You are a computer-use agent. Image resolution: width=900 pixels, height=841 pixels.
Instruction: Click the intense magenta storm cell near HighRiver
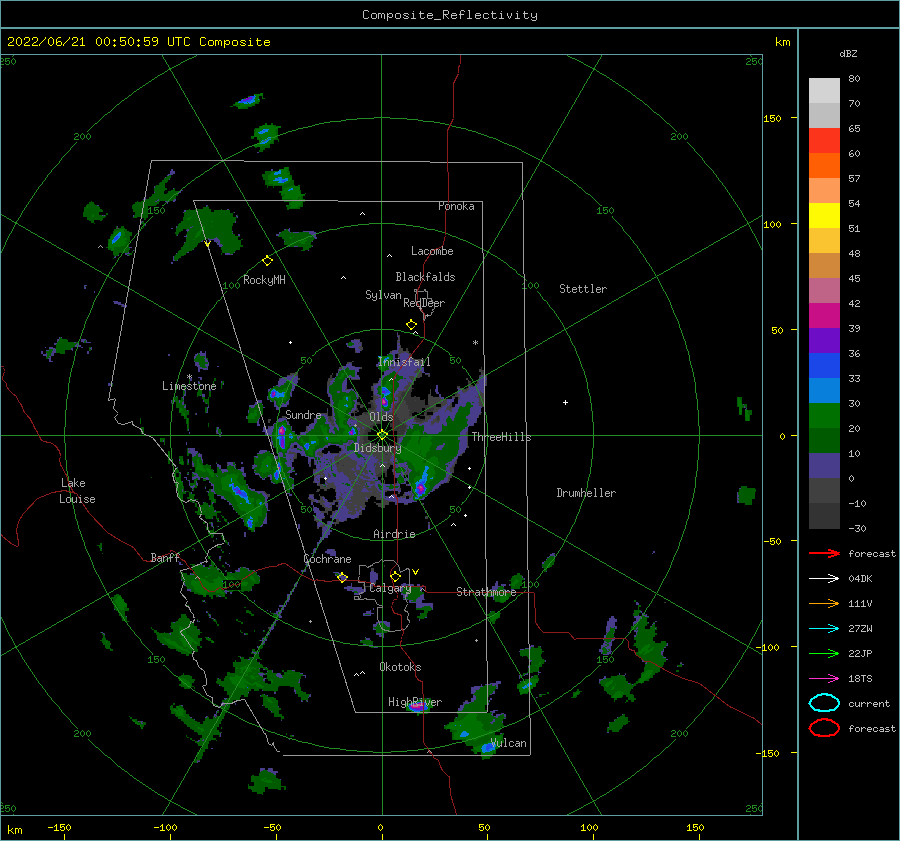pos(418,707)
